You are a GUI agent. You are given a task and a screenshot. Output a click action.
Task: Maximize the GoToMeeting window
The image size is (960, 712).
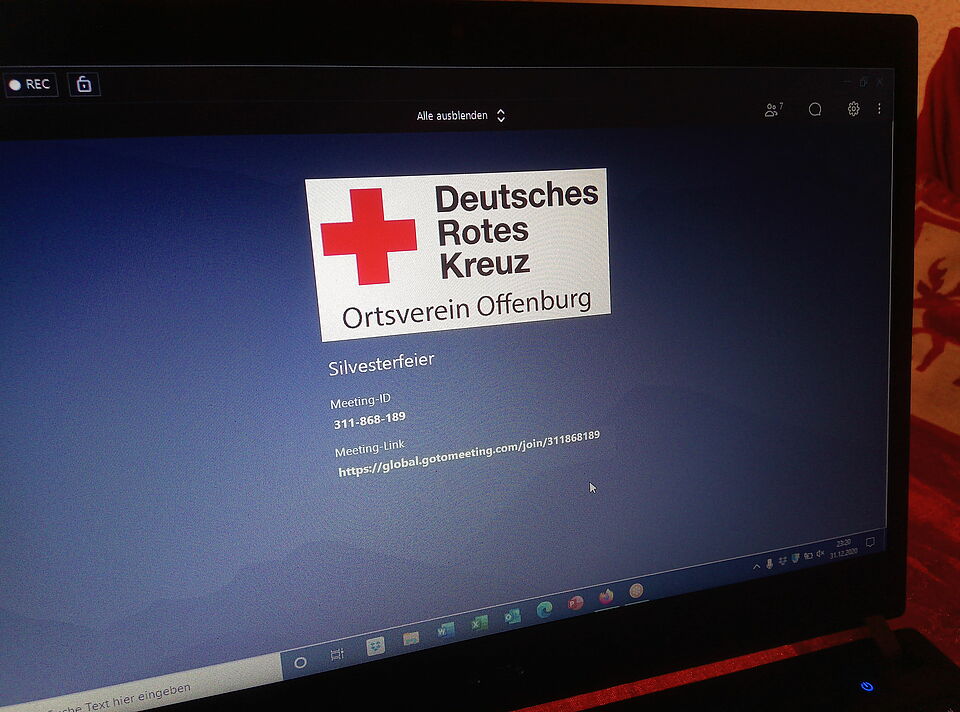pyautogui.click(x=863, y=81)
